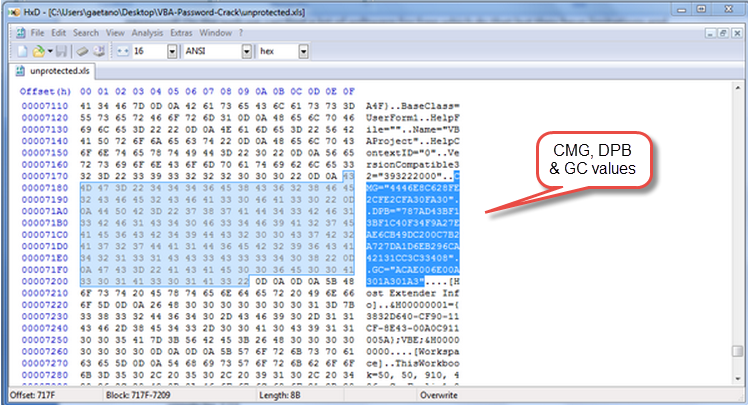The width and height of the screenshot is (748, 405).
Task: Open the Search menu
Action: [x=86, y=33]
